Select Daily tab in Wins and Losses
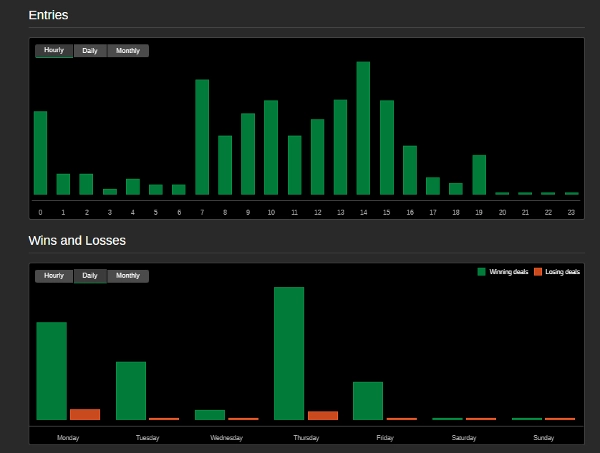 click(90, 276)
